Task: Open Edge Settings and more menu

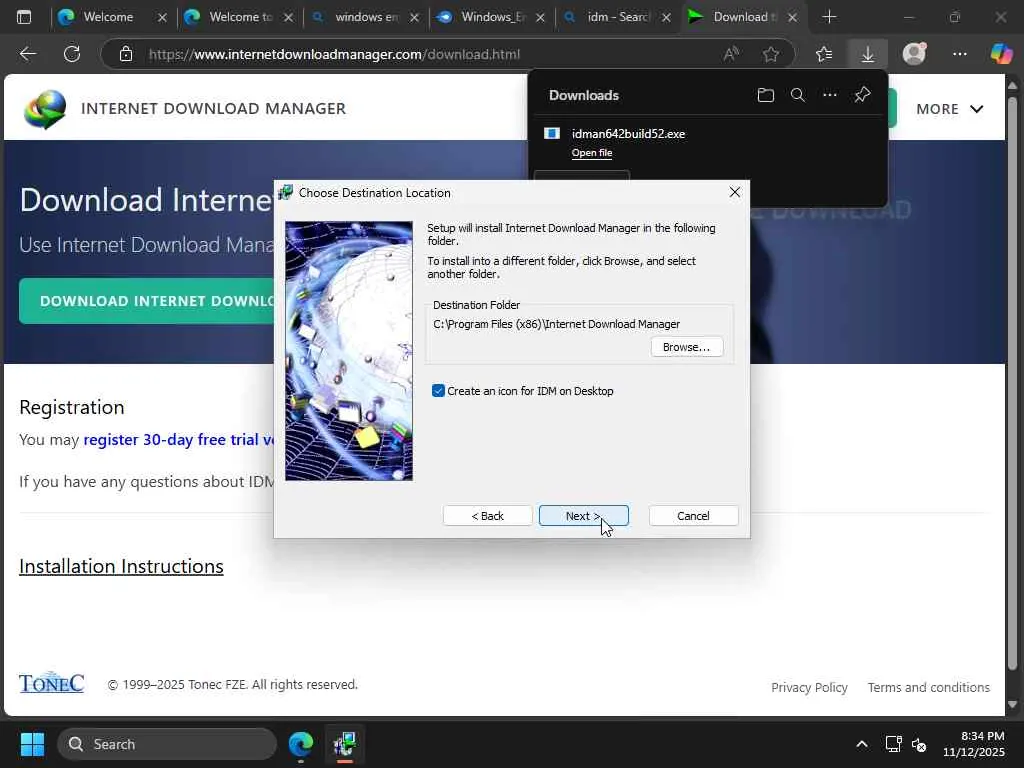Action: point(959,54)
